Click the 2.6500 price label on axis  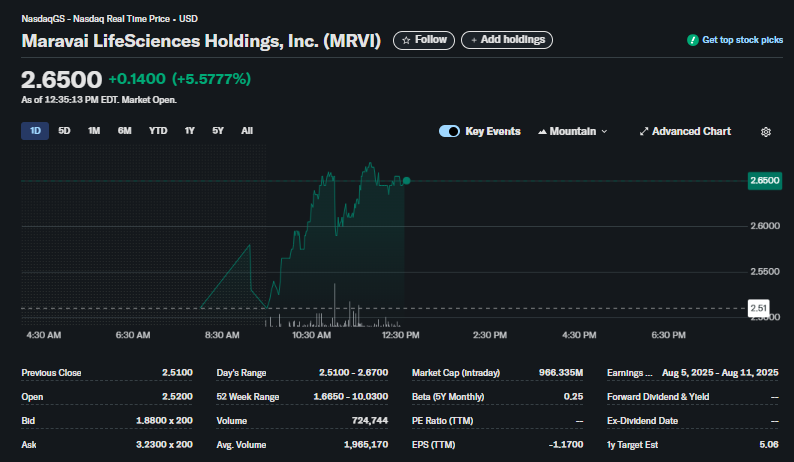point(765,181)
